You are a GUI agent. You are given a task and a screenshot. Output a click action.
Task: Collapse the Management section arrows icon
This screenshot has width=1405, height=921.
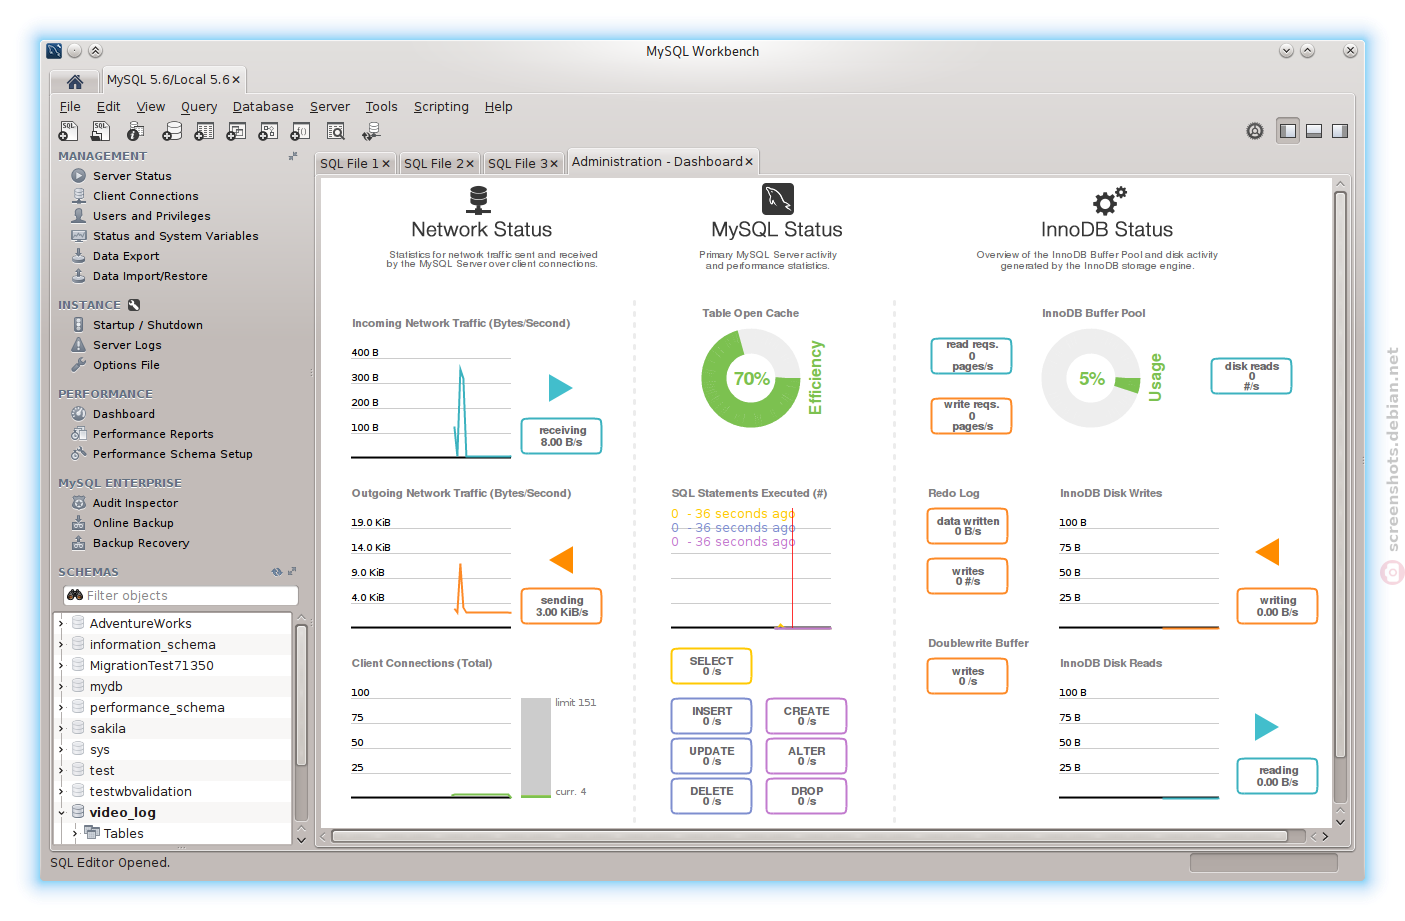293,156
